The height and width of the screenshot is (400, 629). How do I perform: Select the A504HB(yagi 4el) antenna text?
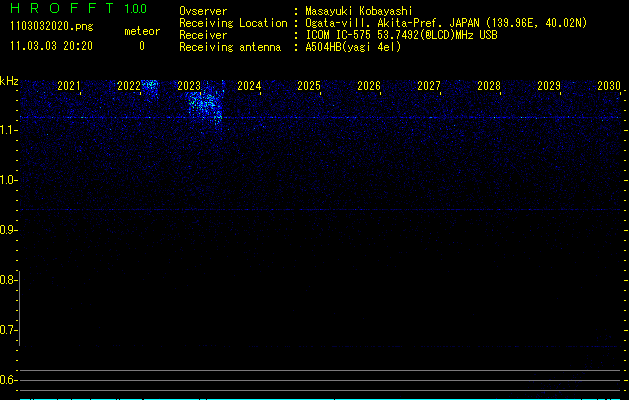tap(353, 47)
